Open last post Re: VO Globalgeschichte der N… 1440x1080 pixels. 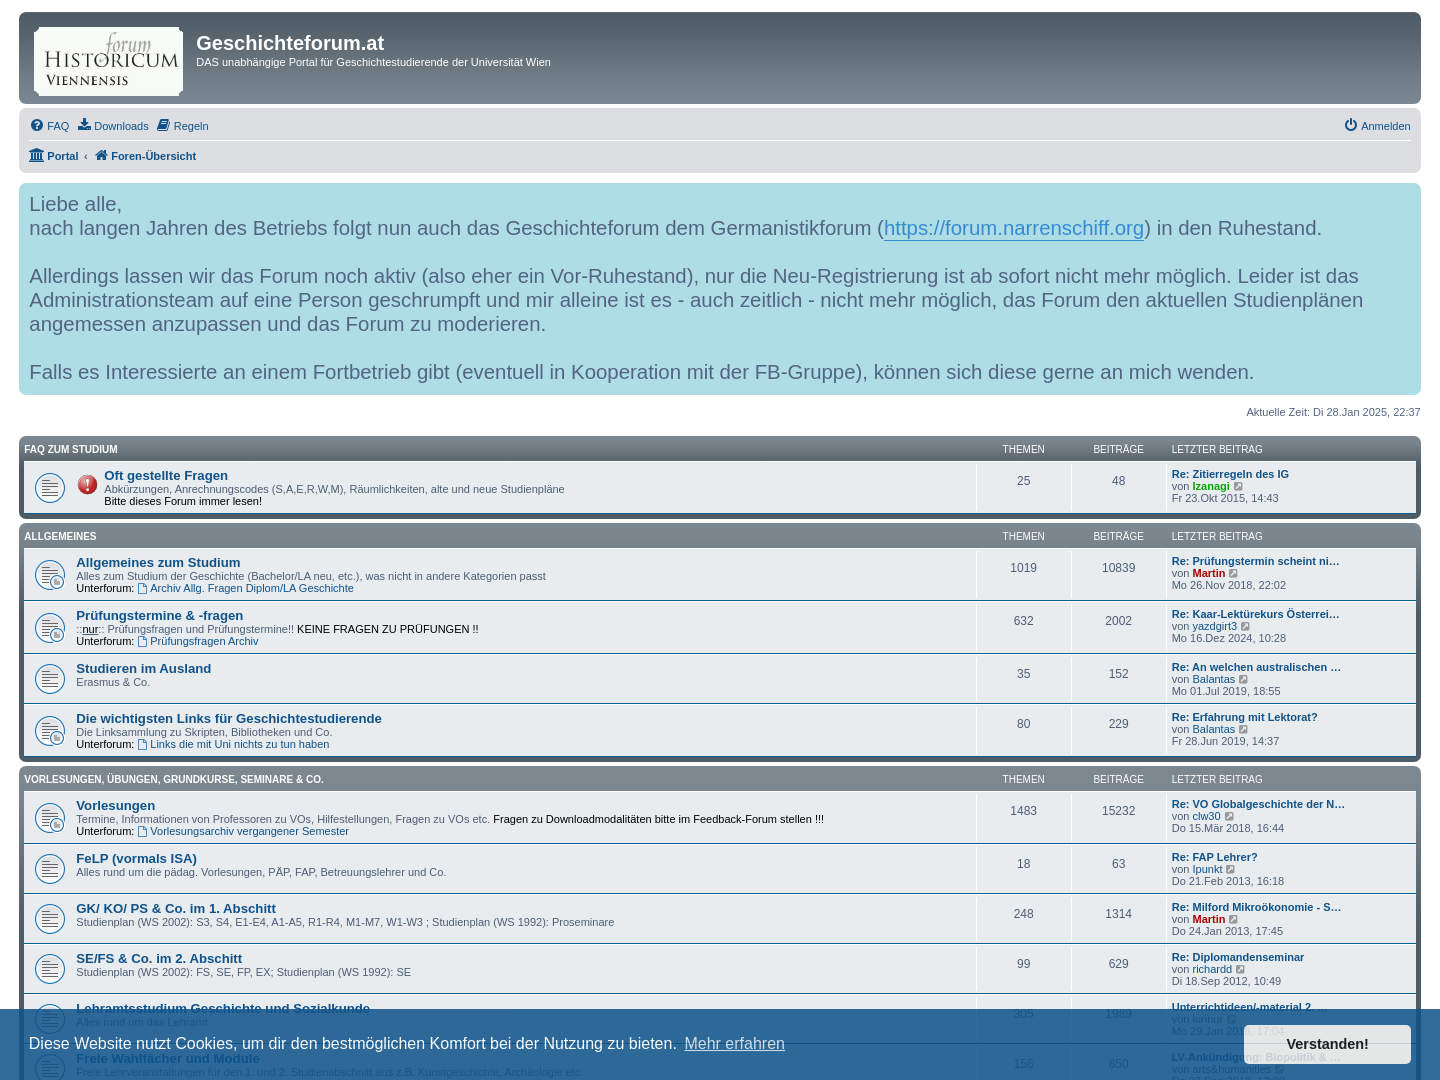[1258, 804]
